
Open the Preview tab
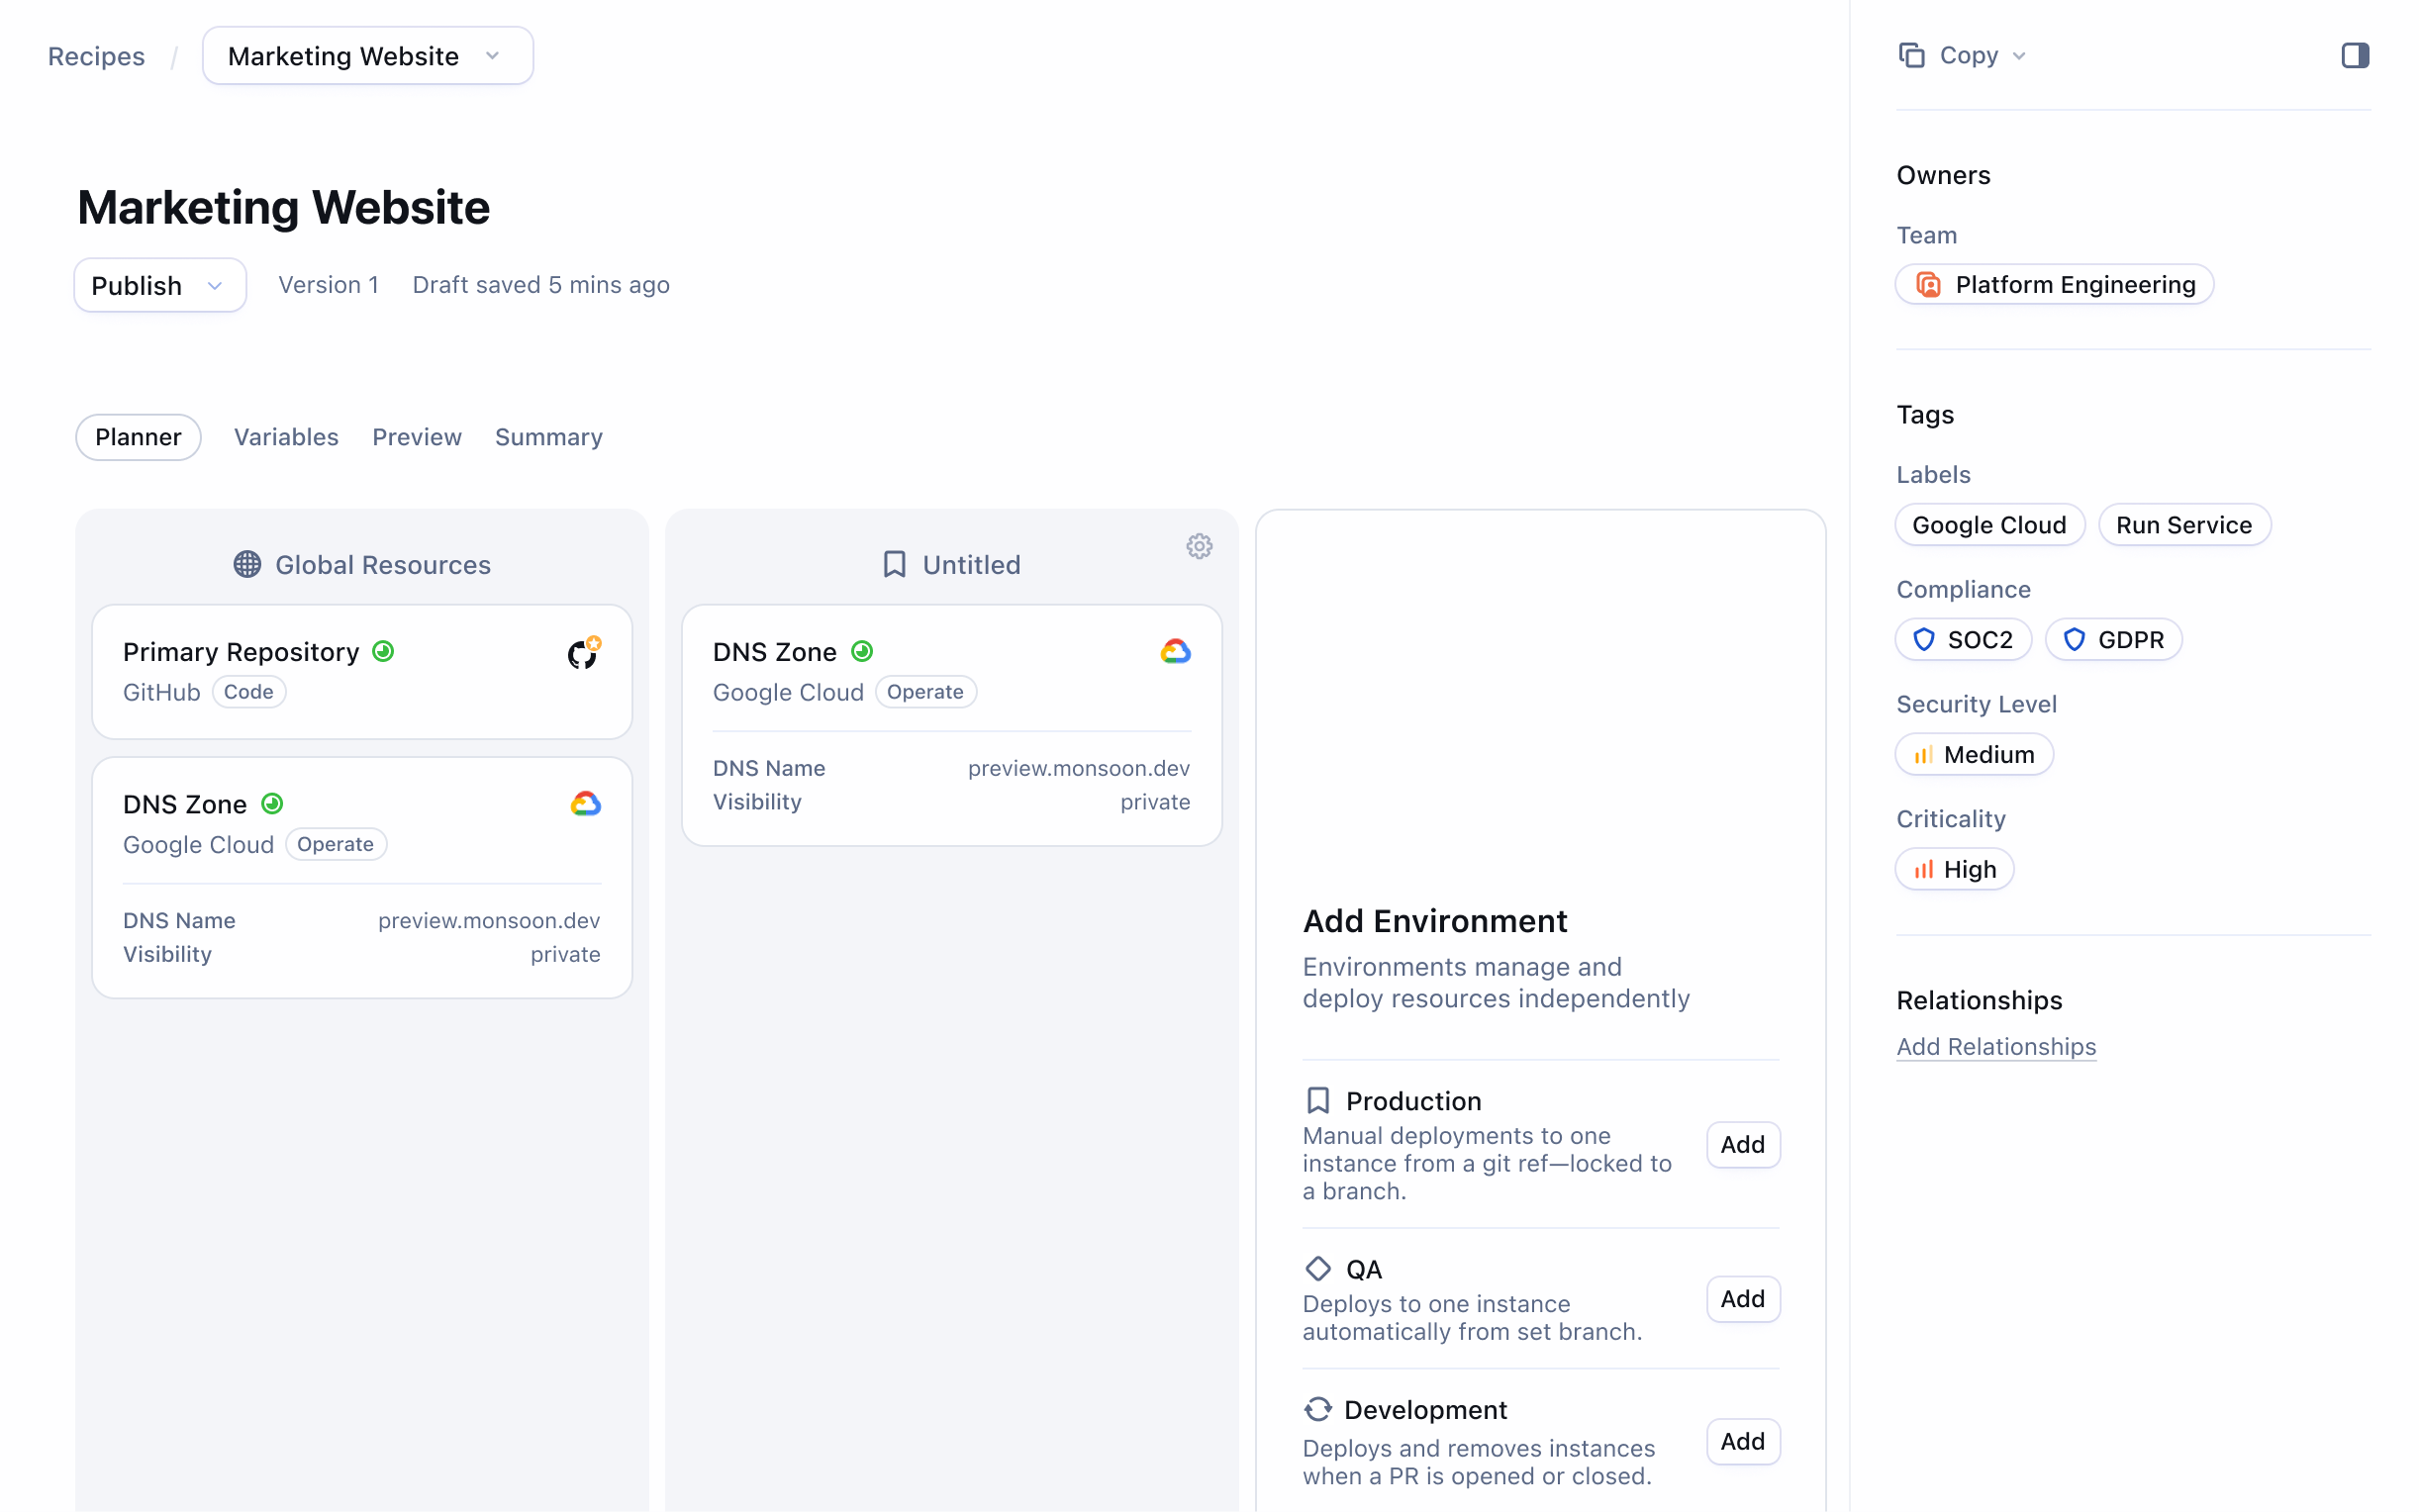coord(416,437)
